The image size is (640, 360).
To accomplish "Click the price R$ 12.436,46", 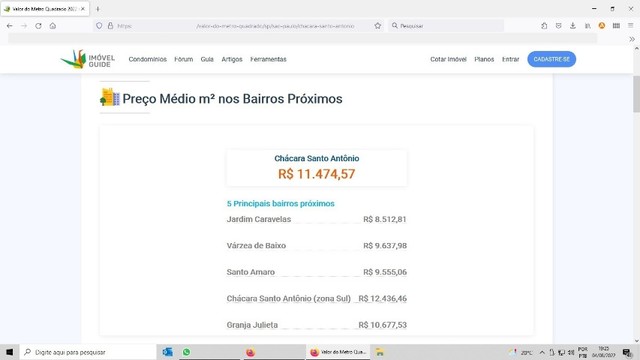I will point(382,298).
